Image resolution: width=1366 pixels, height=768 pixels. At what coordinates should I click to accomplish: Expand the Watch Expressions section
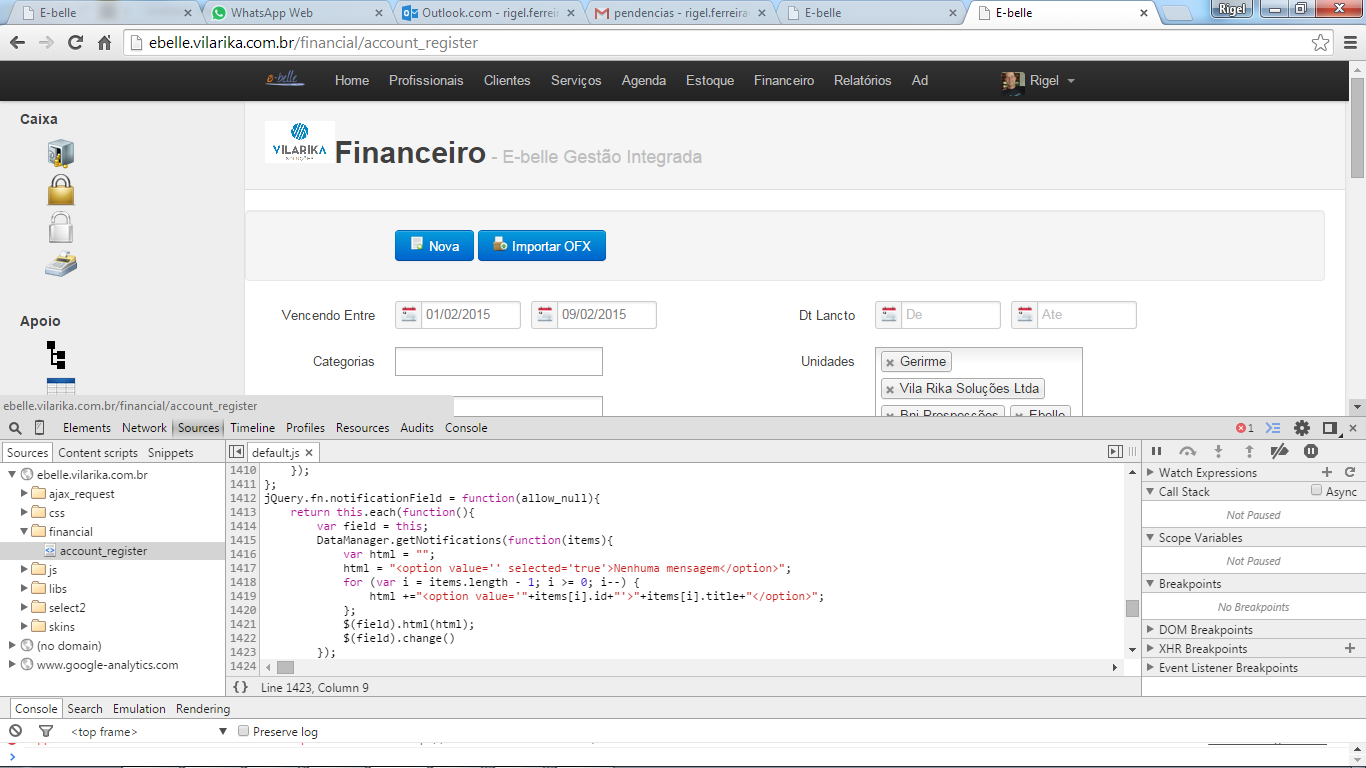click(1150, 473)
